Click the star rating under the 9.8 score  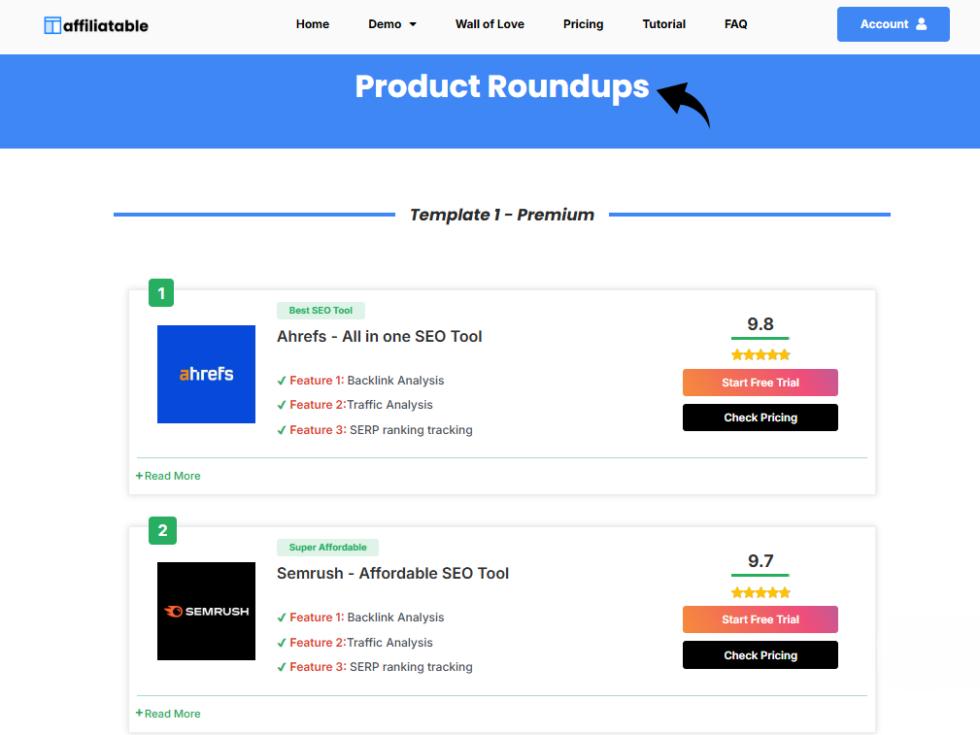point(760,354)
